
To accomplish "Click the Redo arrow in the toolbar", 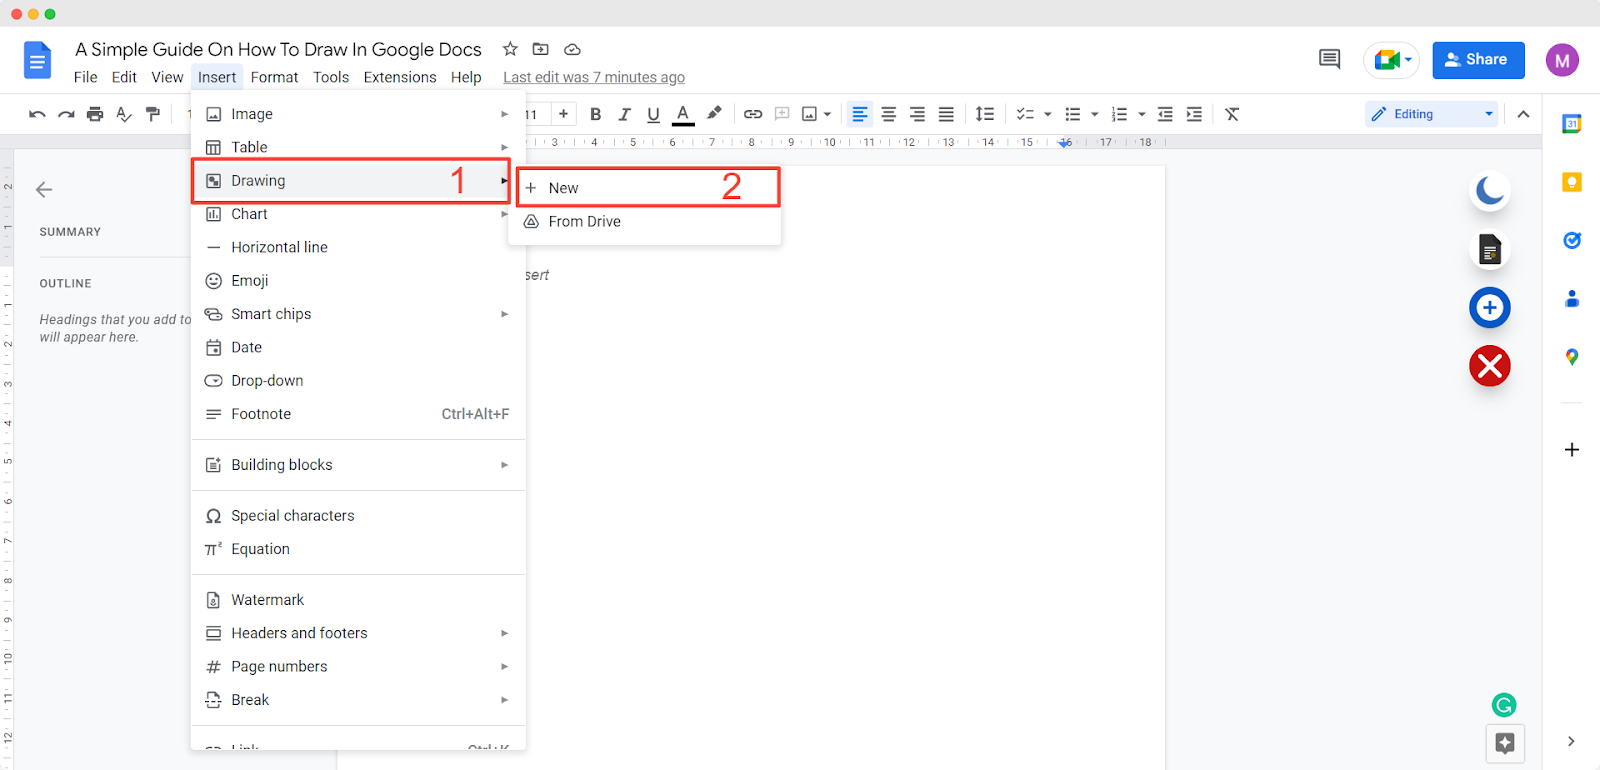I will [66, 114].
